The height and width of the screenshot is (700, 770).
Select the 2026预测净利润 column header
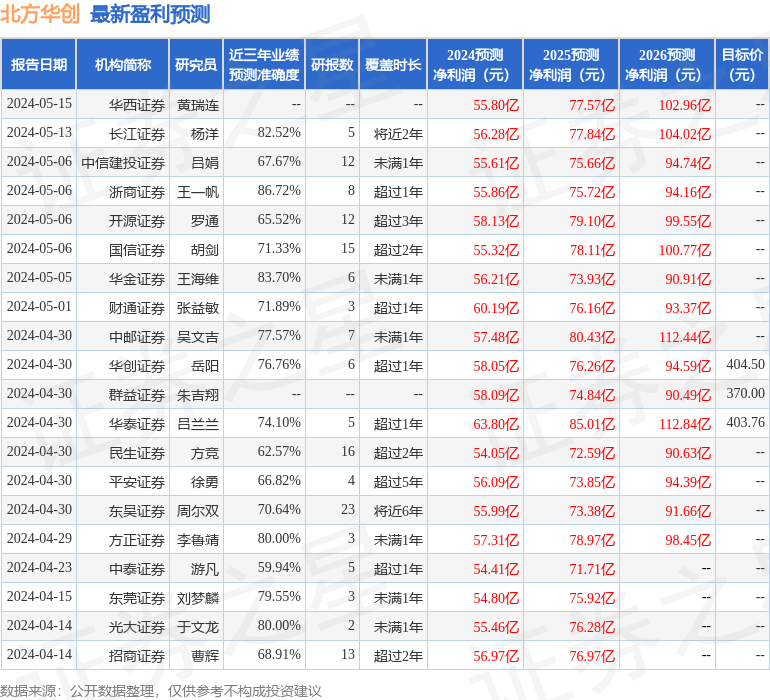(667, 65)
